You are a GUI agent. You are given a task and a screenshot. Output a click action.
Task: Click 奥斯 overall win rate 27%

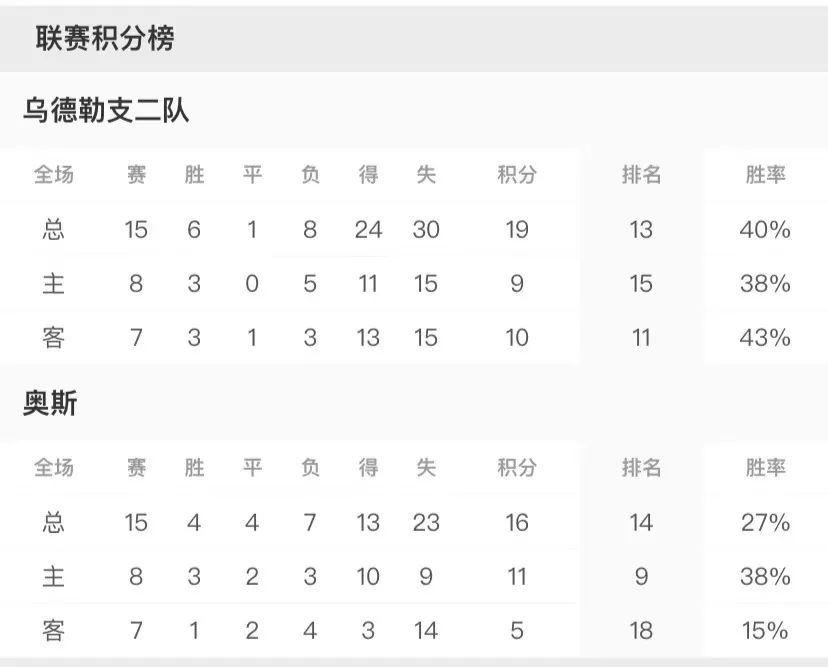[765, 522]
